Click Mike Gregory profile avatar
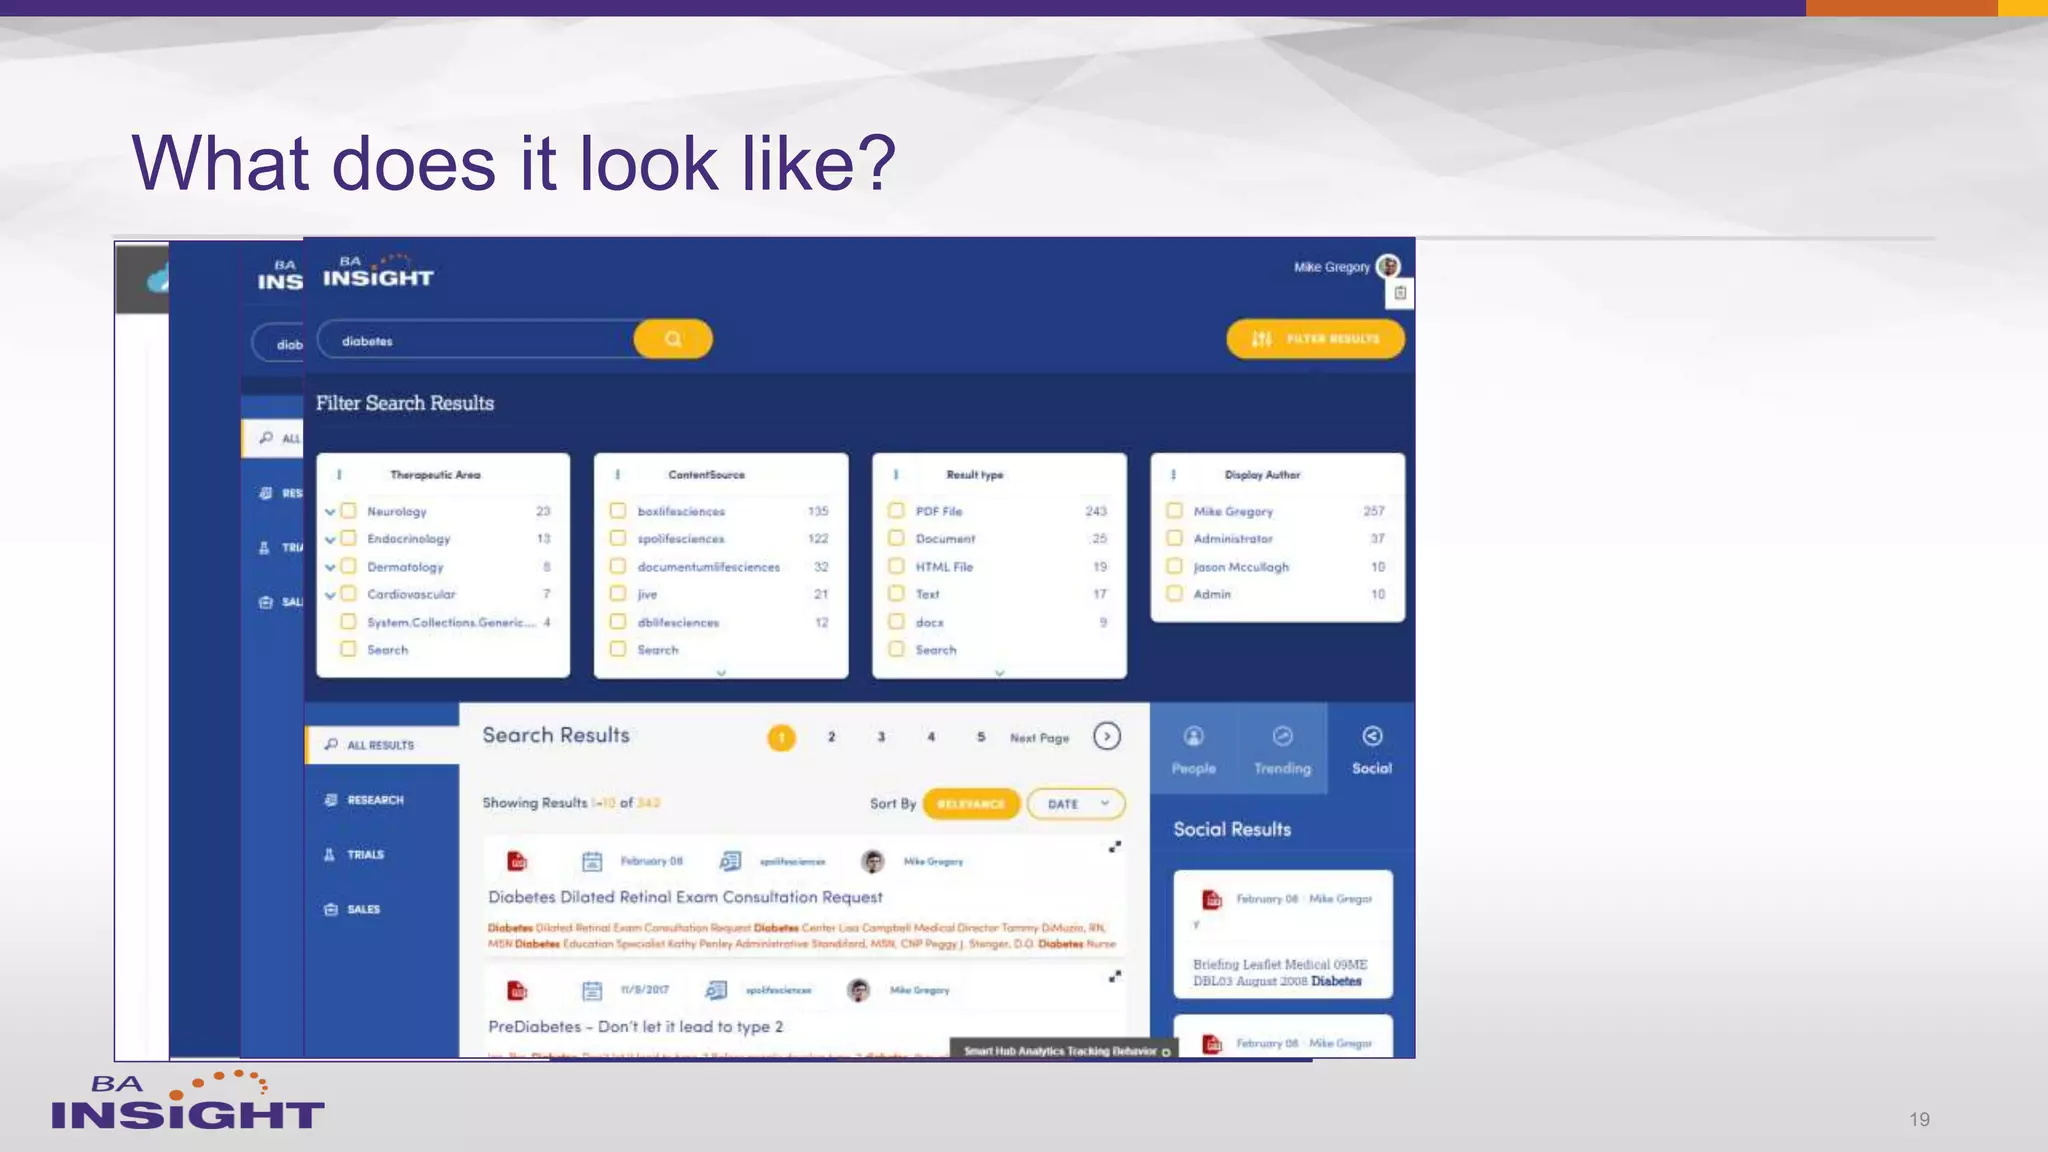This screenshot has height=1152, width=2048. (x=1388, y=266)
